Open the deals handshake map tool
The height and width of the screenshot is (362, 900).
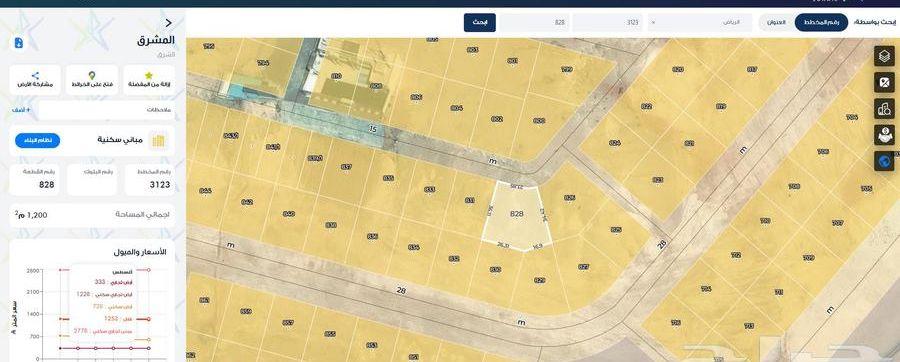click(x=884, y=135)
